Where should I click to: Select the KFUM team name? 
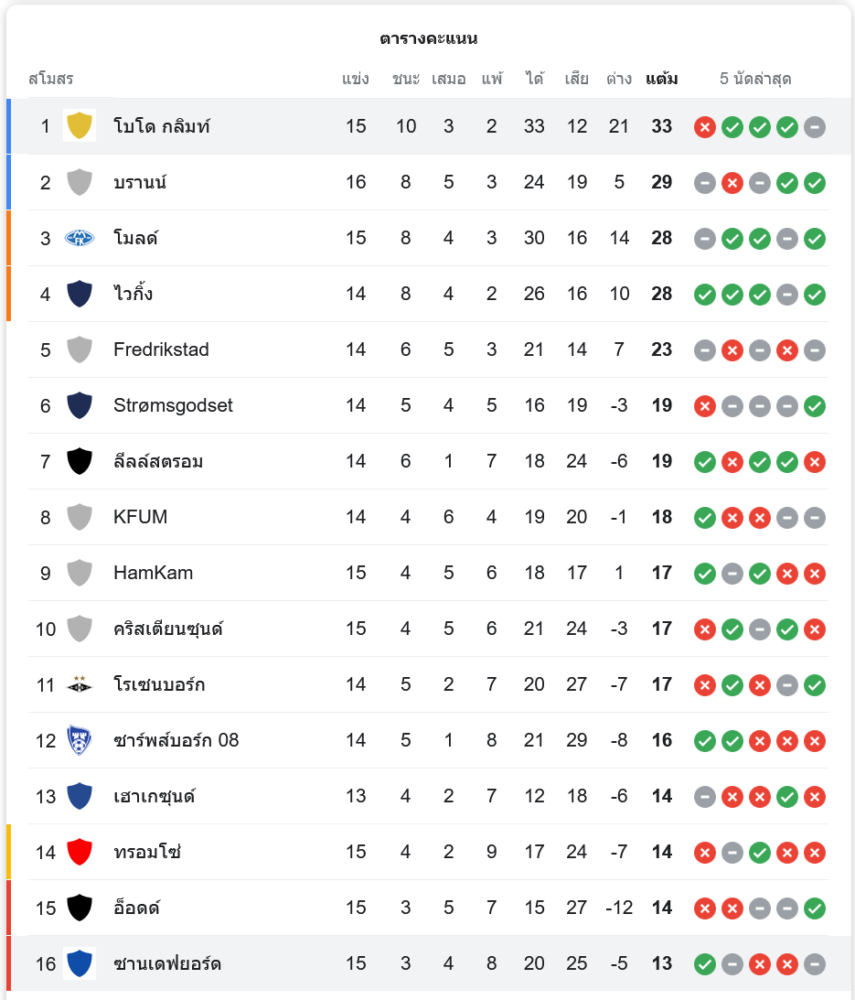(x=140, y=517)
